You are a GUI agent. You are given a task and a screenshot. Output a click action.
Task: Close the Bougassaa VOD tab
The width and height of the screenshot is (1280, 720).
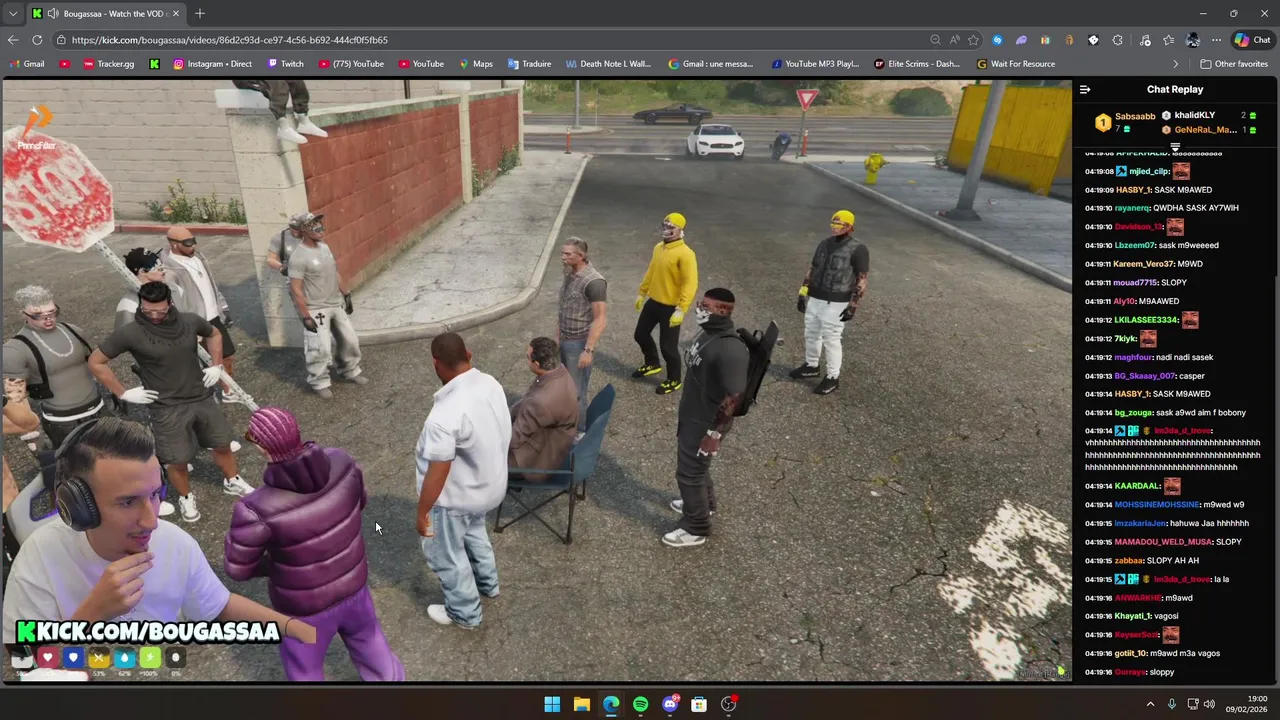pyautogui.click(x=176, y=14)
